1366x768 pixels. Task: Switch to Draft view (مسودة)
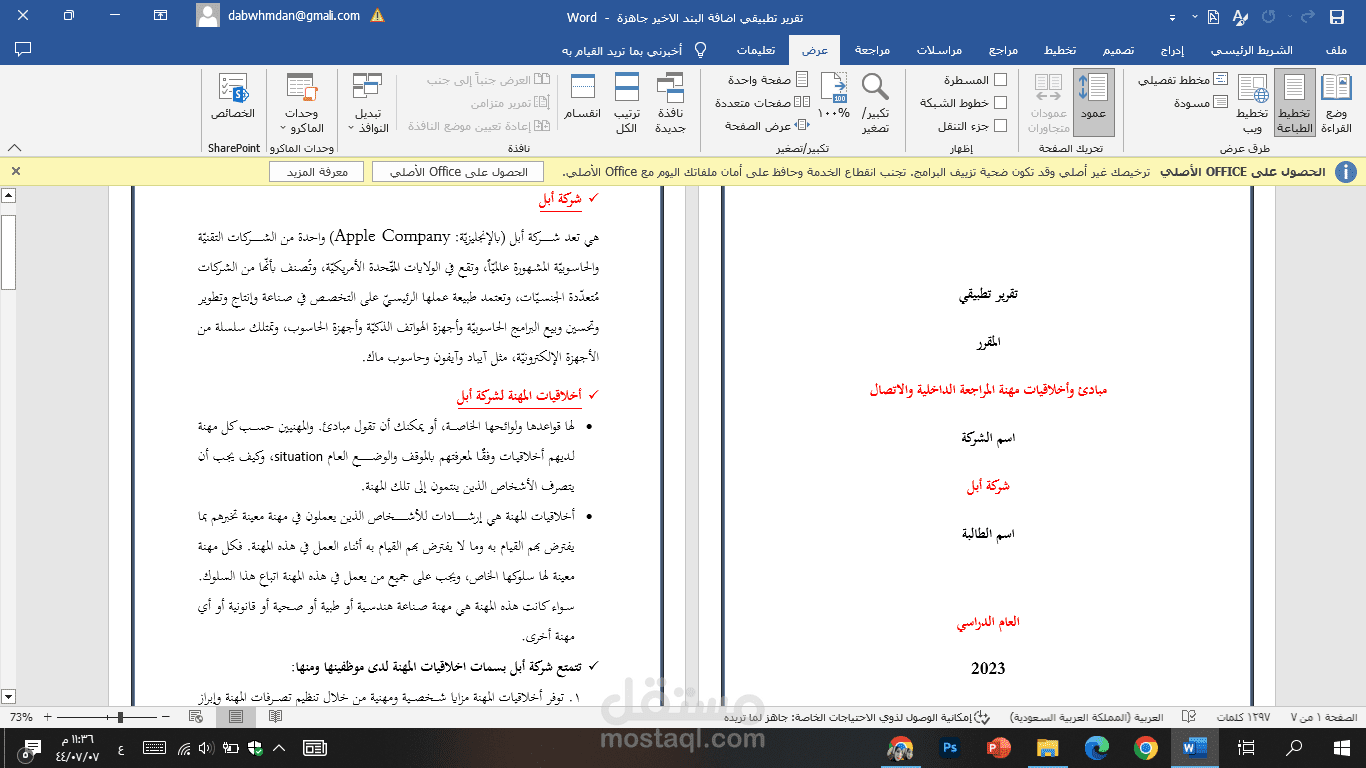coord(1200,103)
